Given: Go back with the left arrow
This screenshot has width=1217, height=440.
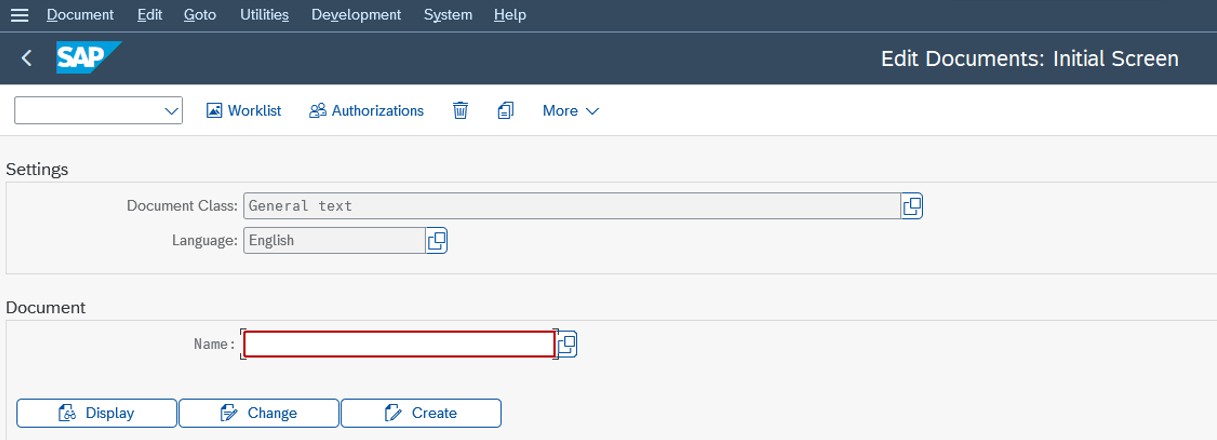Looking at the screenshot, I should (x=27, y=59).
